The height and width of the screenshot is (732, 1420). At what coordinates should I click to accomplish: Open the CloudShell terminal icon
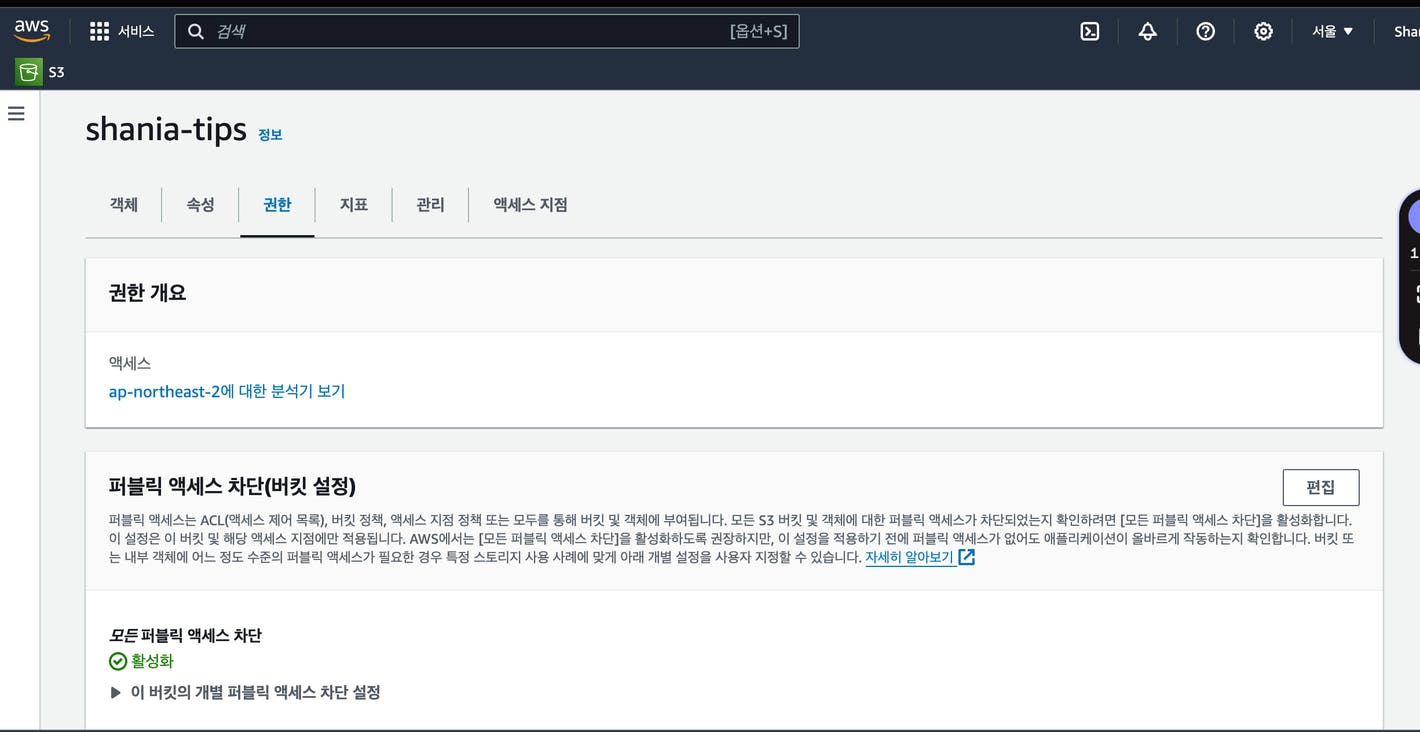point(1090,31)
